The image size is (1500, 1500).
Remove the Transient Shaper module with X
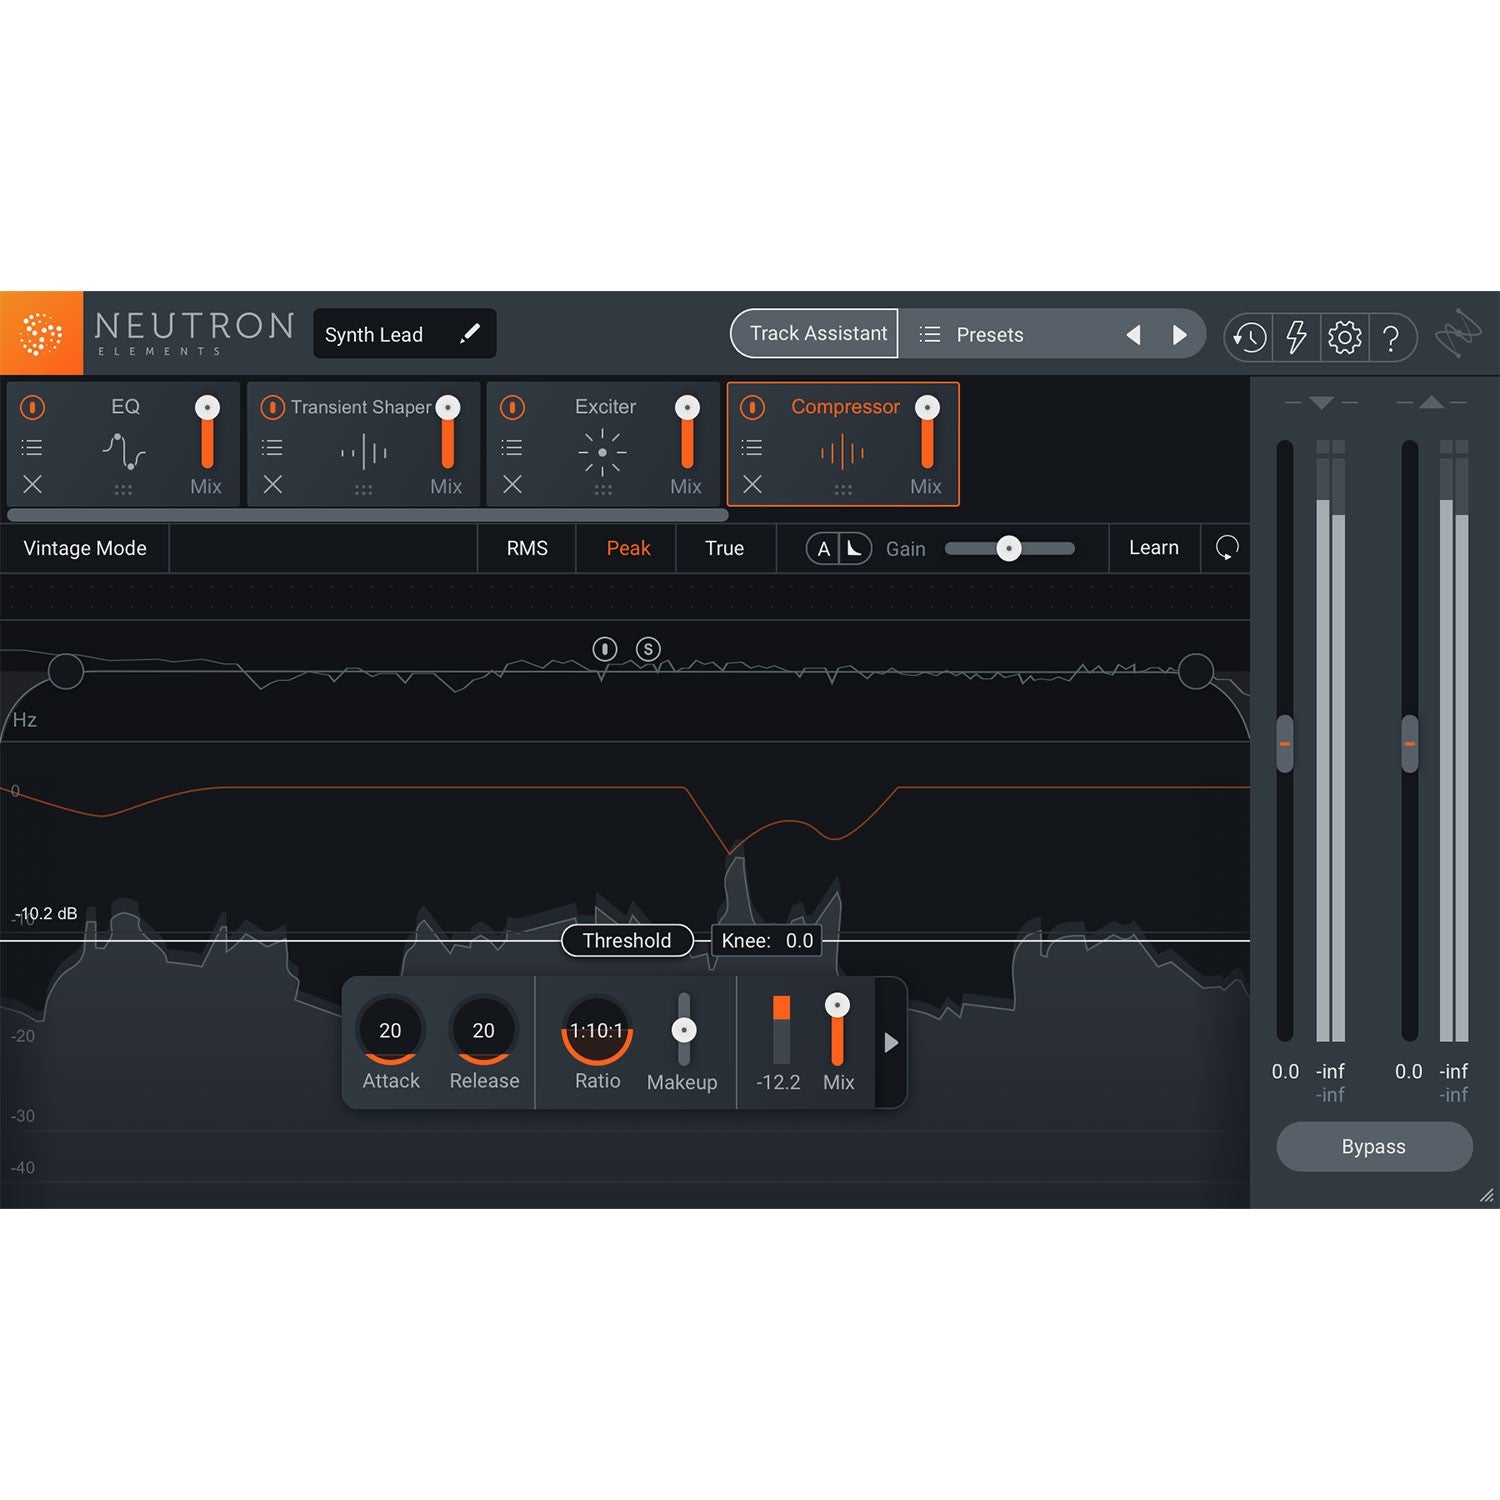[273, 484]
